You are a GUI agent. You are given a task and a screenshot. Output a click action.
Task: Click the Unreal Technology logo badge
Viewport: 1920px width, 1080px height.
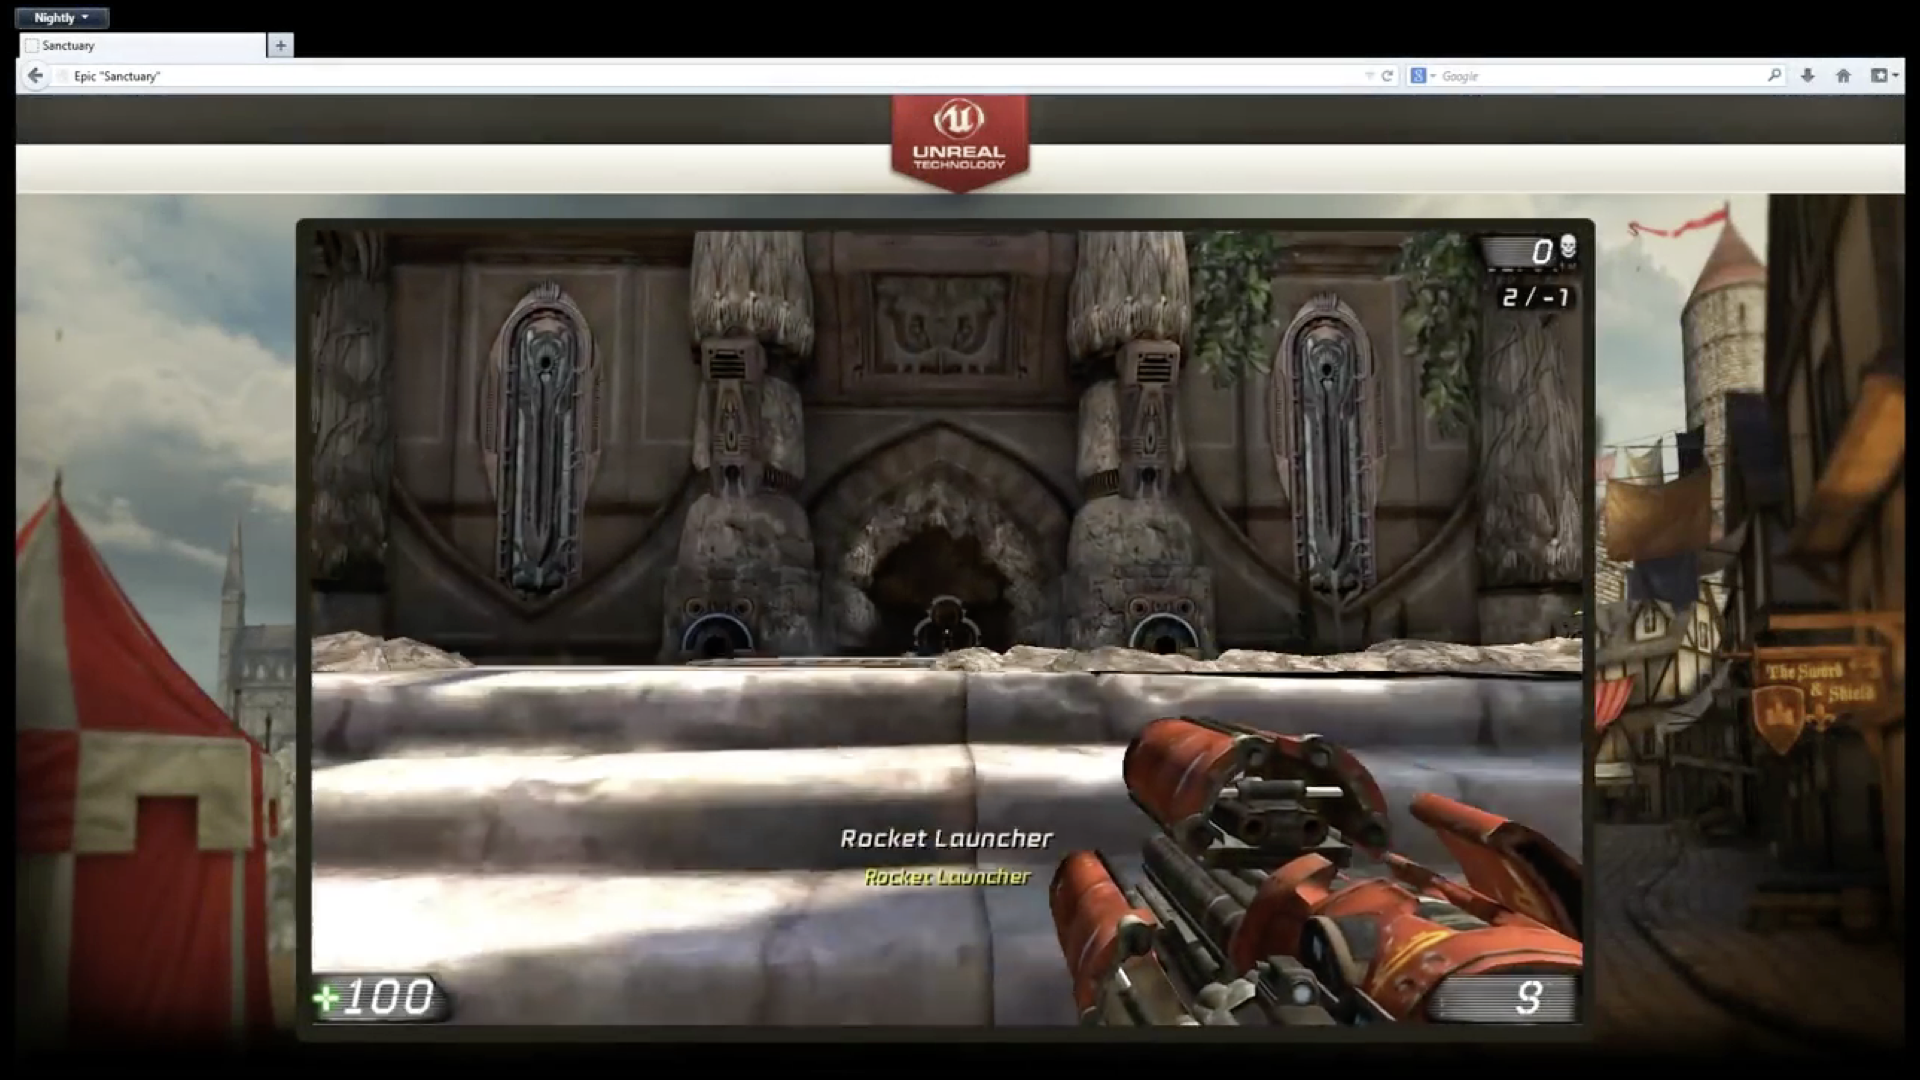[x=959, y=140]
